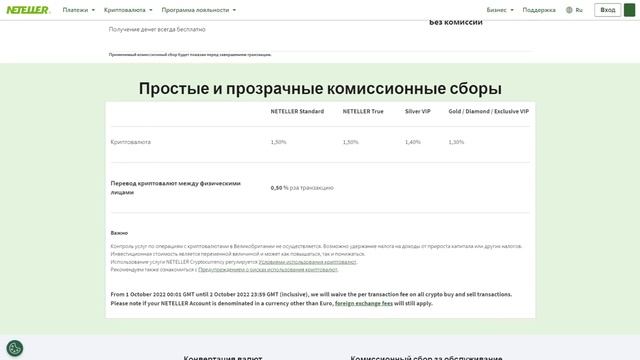Open the Предупреждением о рисках использования криптовалют link

coord(268,270)
